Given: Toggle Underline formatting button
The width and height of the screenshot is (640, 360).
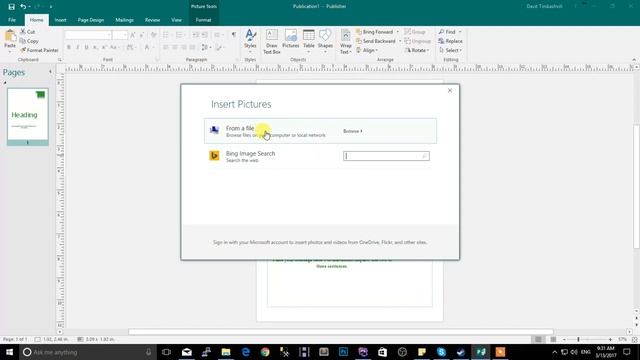Looking at the screenshot, I should pyautogui.click(x=87, y=47).
